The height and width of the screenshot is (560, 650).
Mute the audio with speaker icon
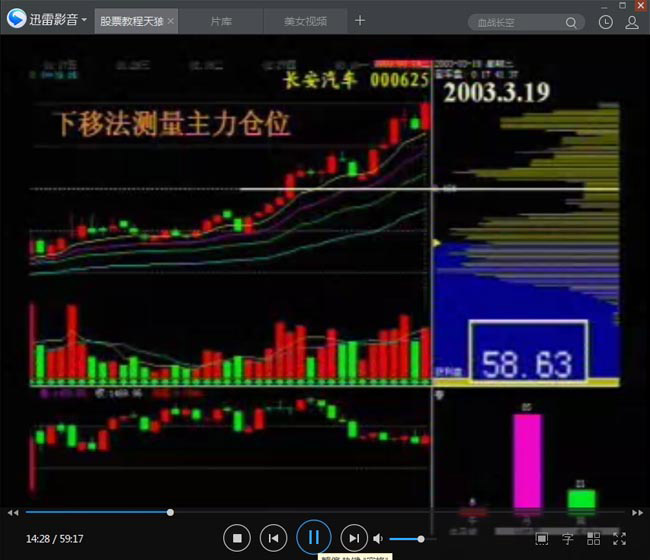tap(378, 538)
